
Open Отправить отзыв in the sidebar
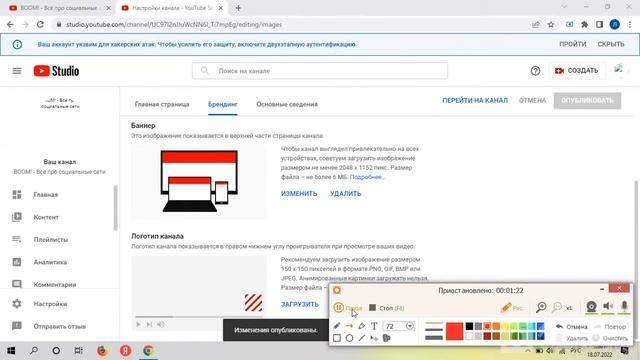pyautogui.click(x=60, y=327)
